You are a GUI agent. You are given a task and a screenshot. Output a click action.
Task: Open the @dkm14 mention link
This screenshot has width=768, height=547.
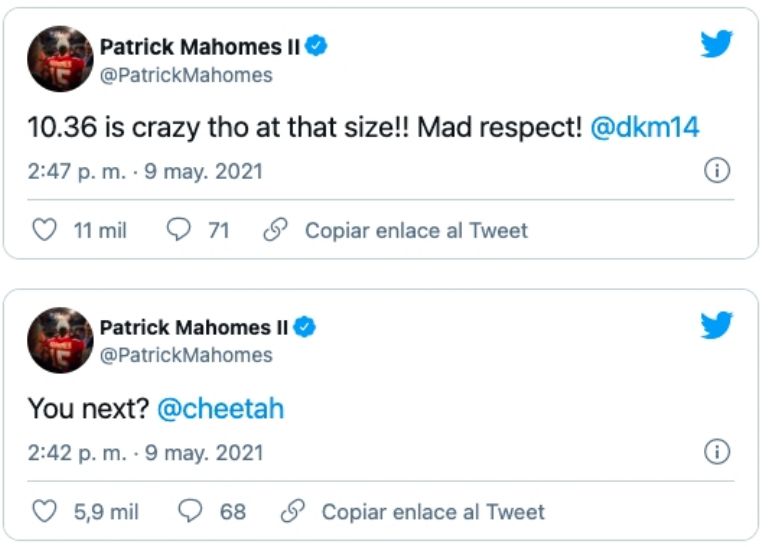pyautogui.click(x=644, y=127)
